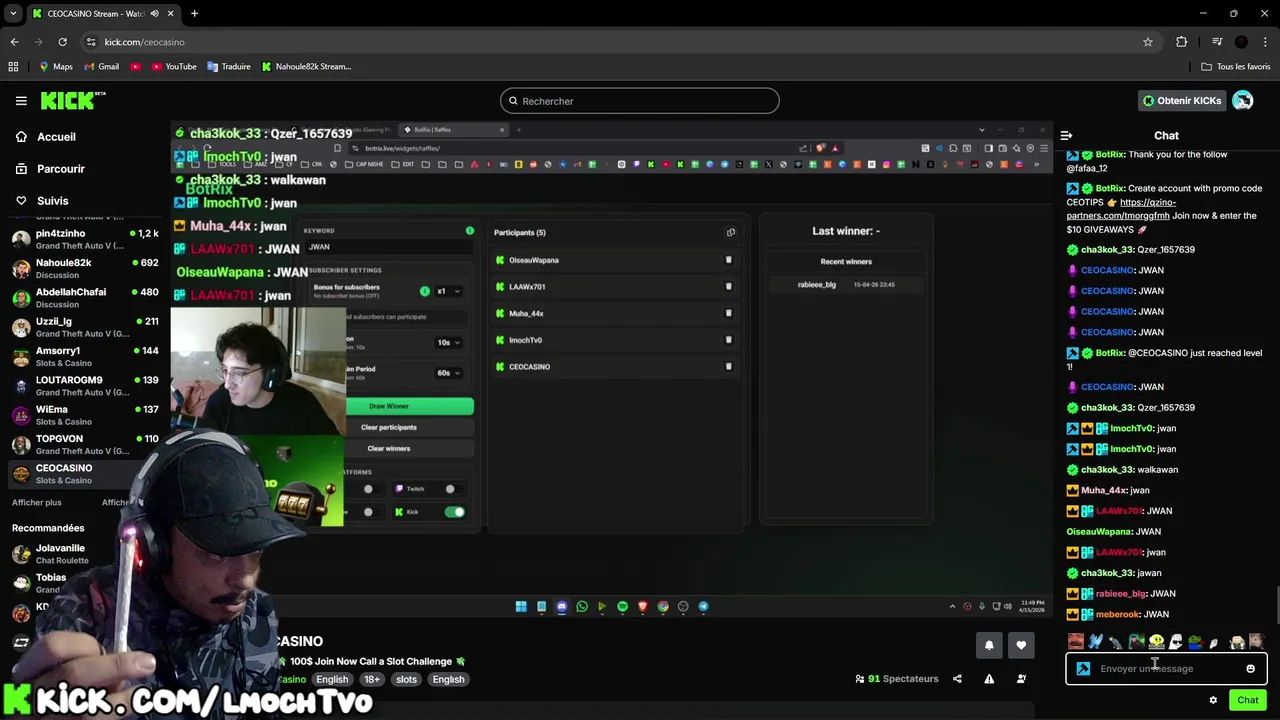Collapse the chat panel

[x=1066, y=135]
